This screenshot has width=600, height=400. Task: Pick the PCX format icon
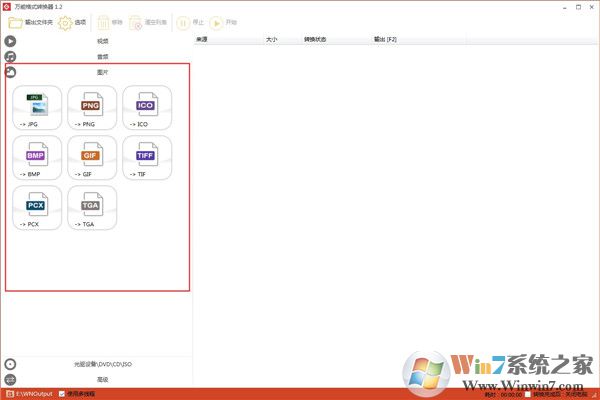pos(38,208)
